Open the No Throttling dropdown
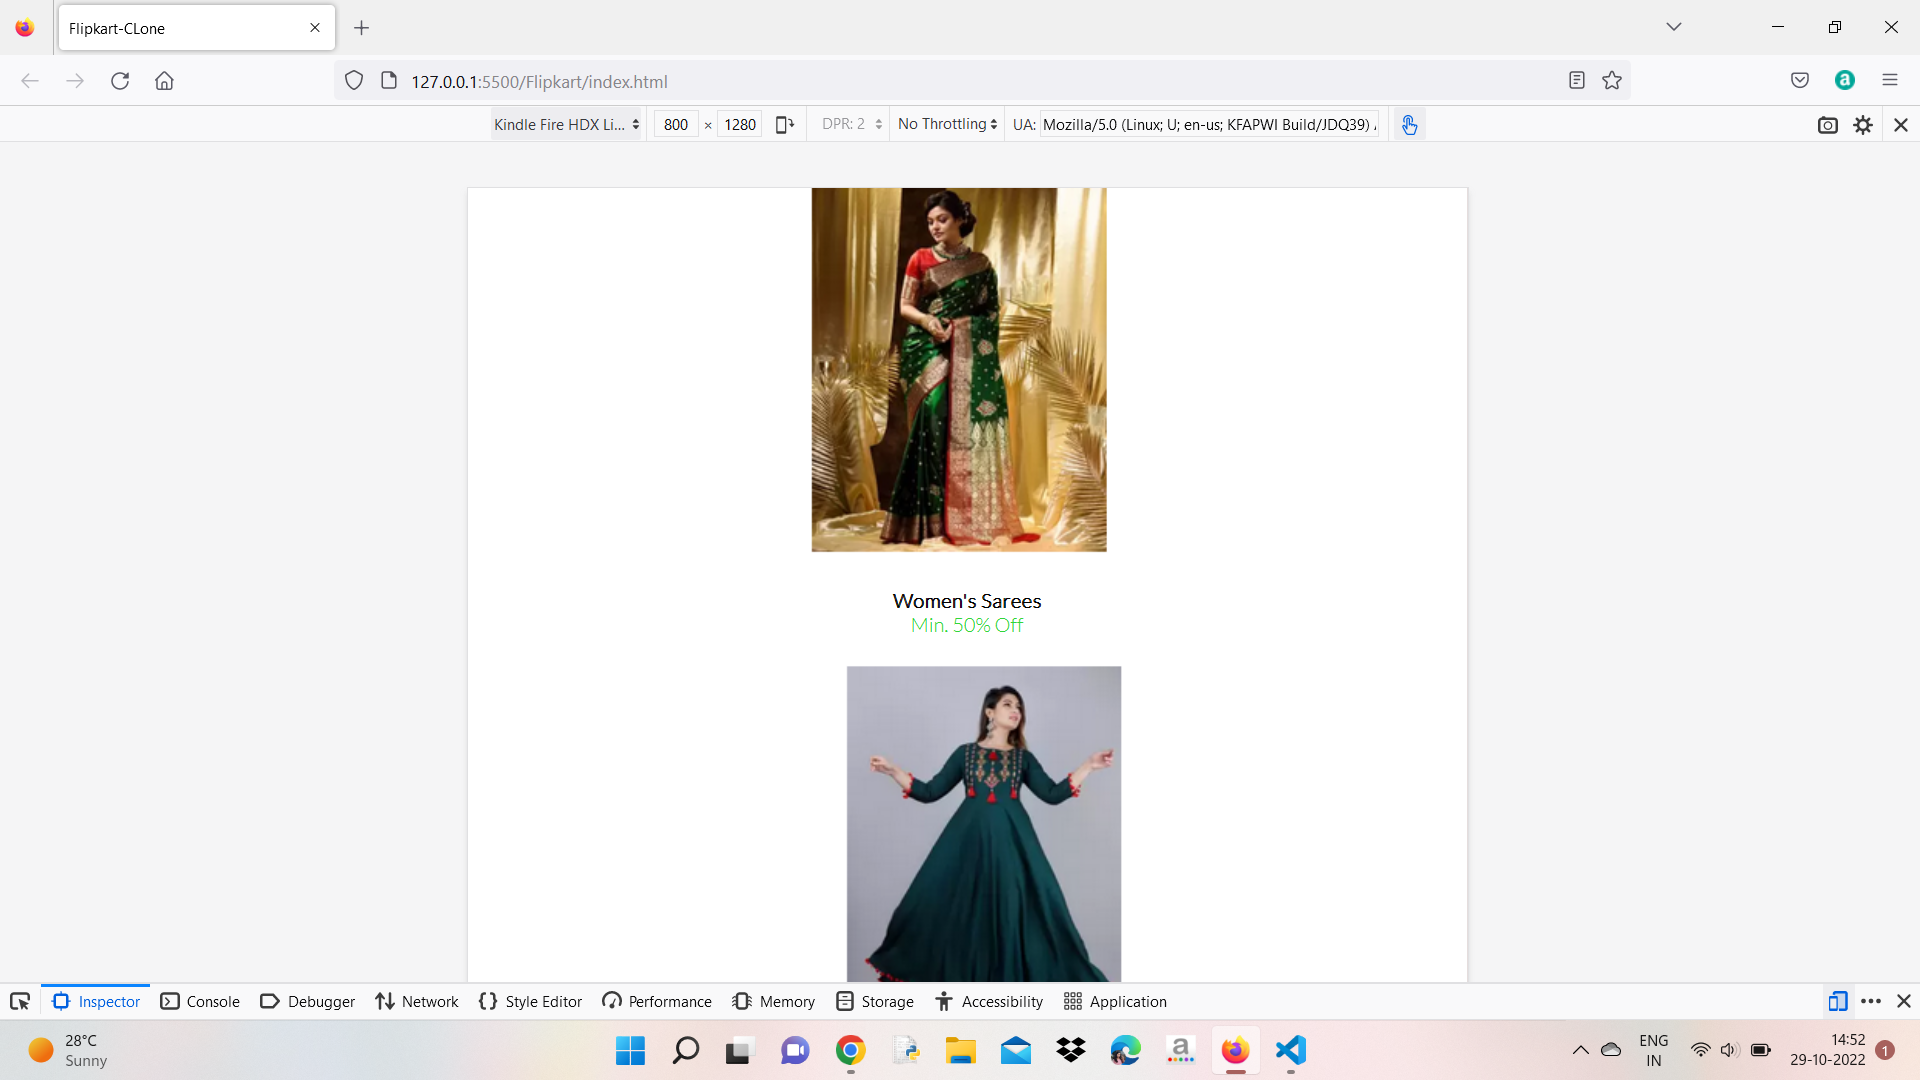Image resolution: width=1920 pixels, height=1080 pixels. pyautogui.click(x=945, y=124)
